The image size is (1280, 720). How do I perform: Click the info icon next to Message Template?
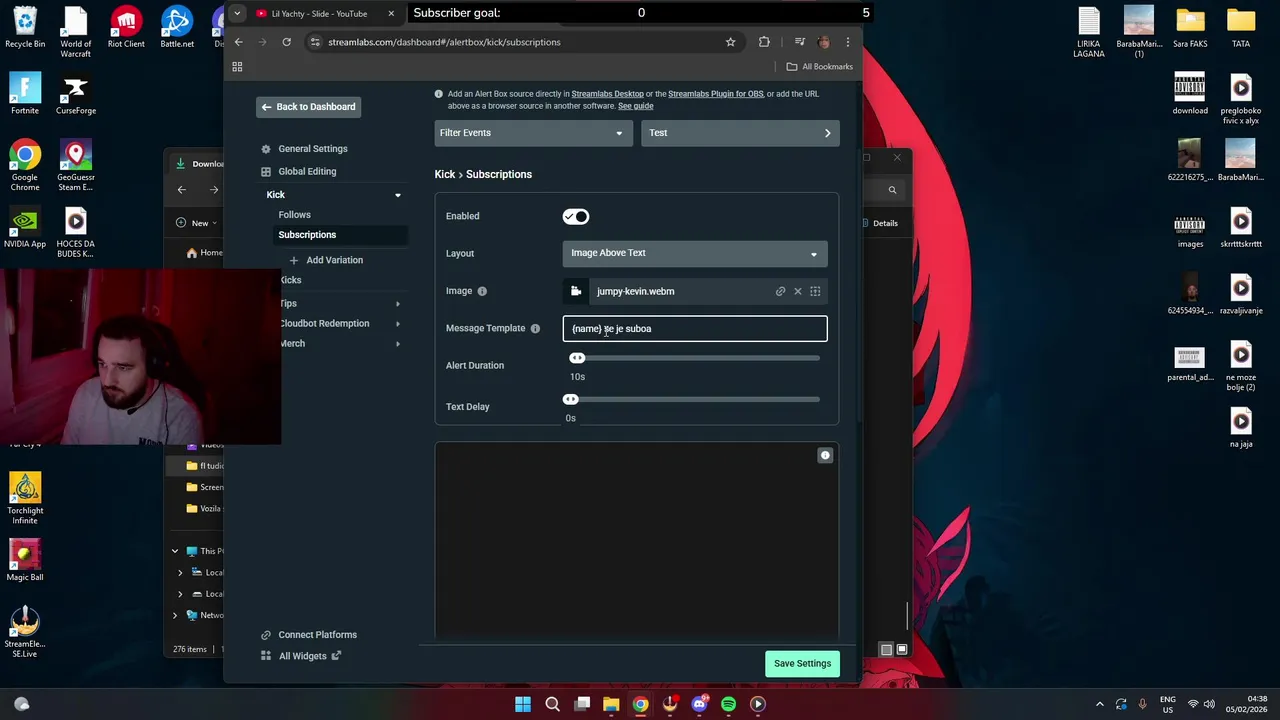(x=535, y=328)
